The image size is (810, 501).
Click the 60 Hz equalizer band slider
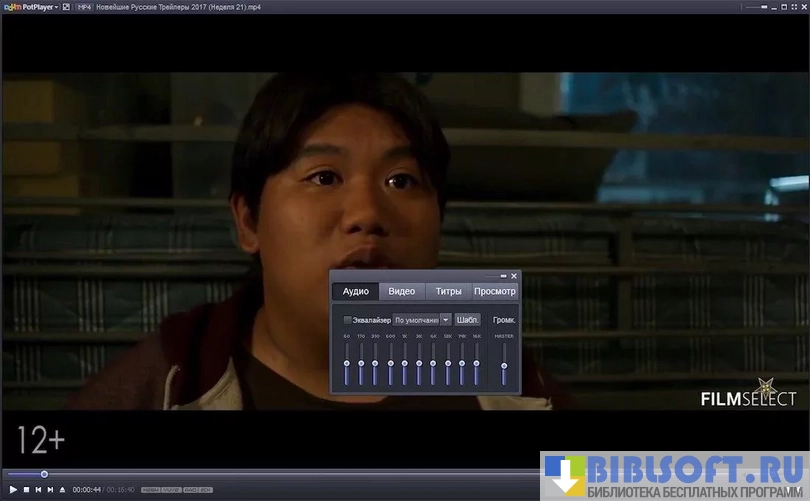(347, 364)
